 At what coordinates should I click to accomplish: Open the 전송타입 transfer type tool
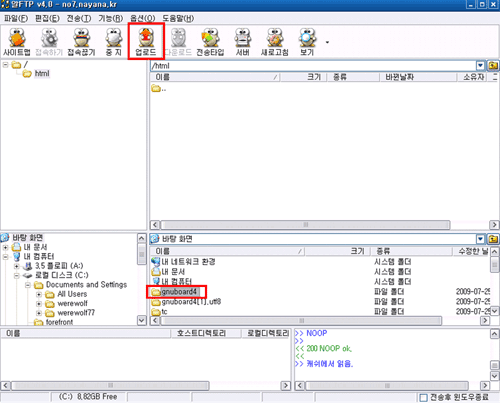pos(210,42)
